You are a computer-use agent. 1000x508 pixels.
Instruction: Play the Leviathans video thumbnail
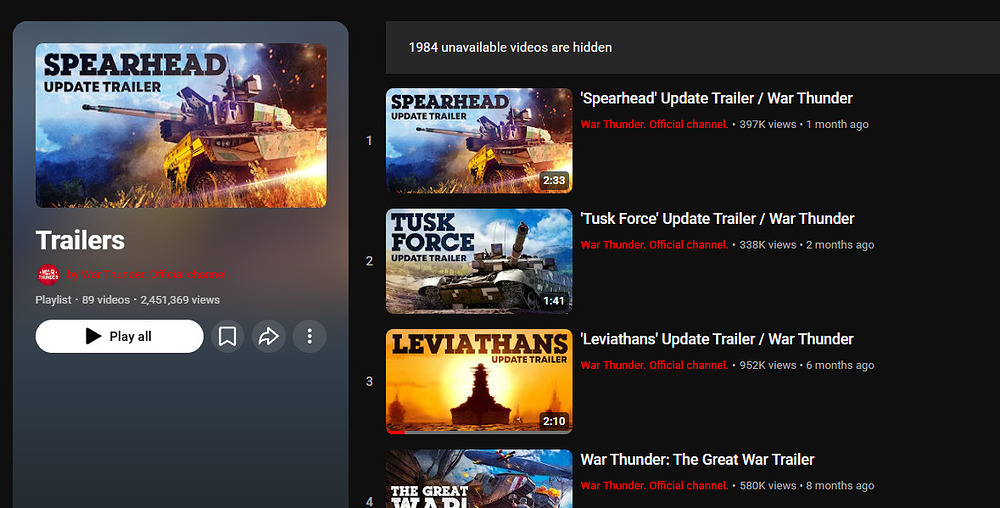pos(479,380)
